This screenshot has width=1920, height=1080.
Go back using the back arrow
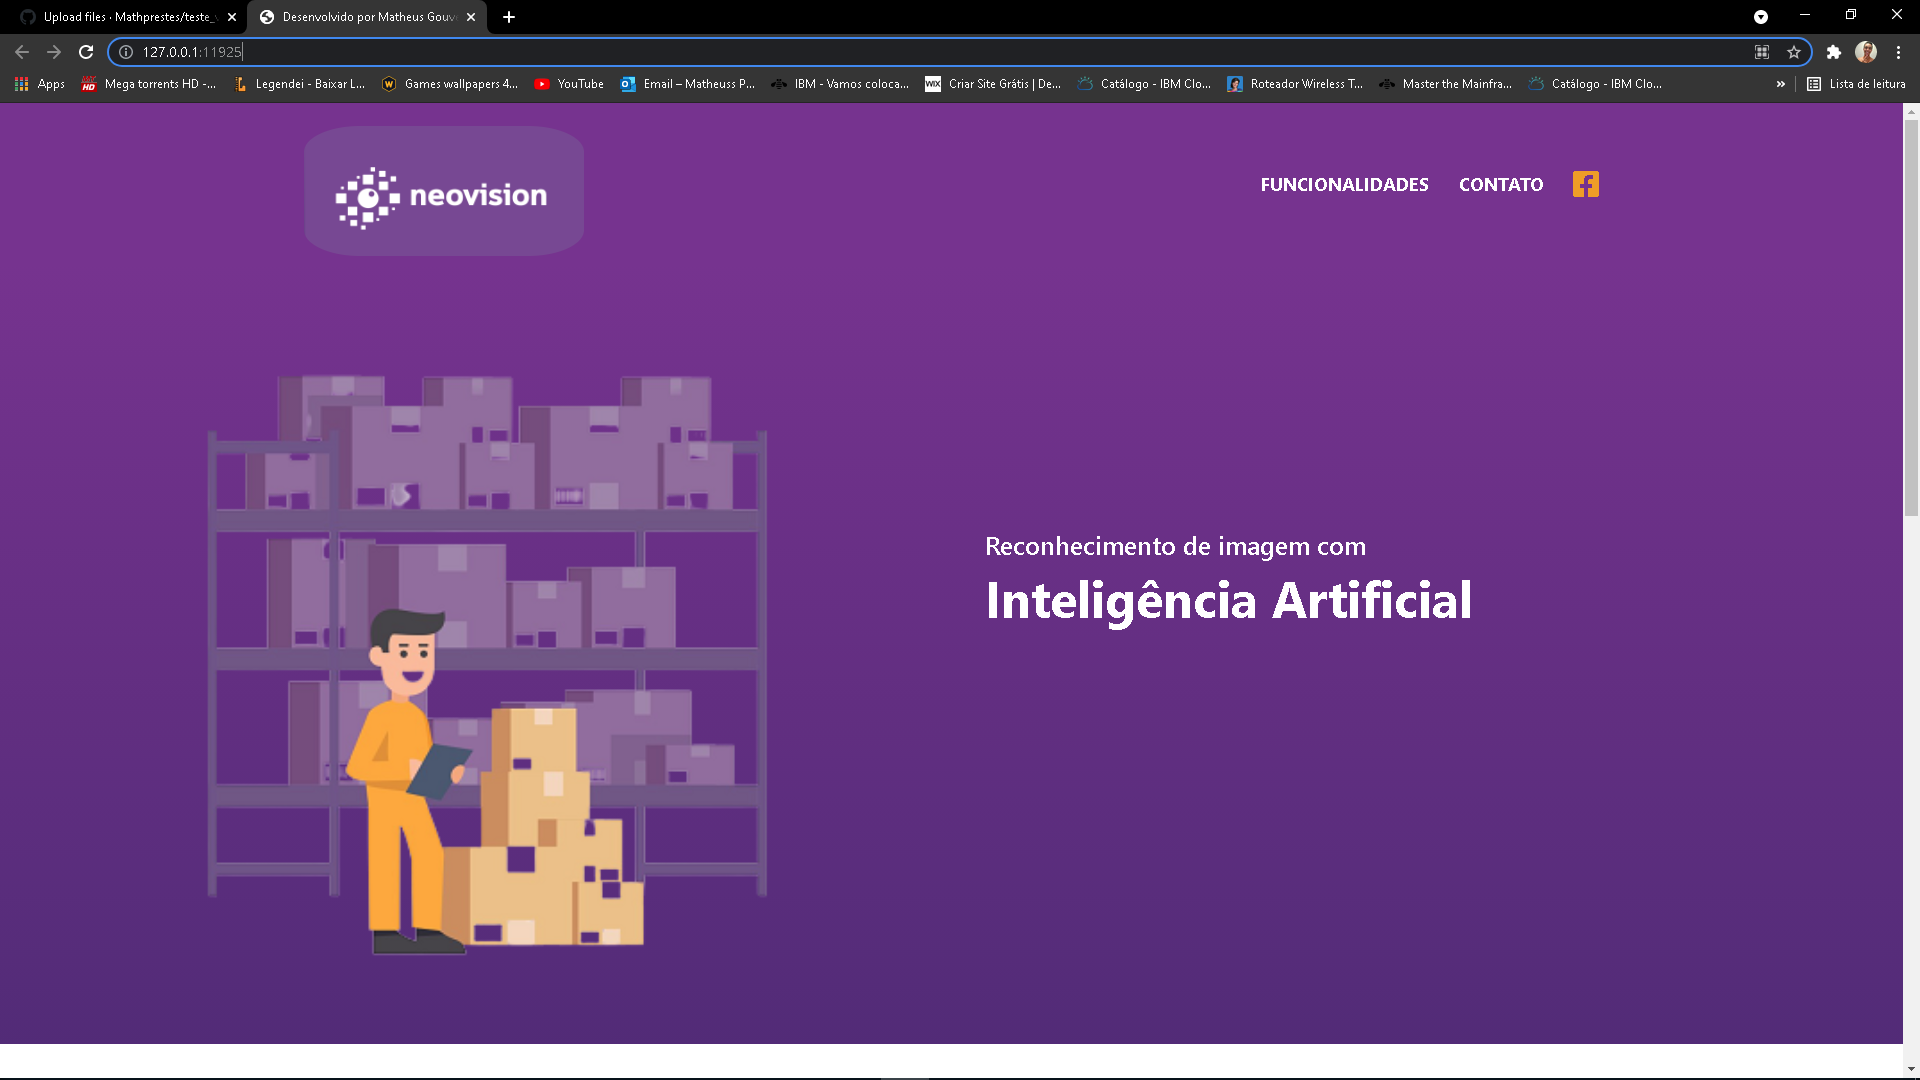point(22,52)
